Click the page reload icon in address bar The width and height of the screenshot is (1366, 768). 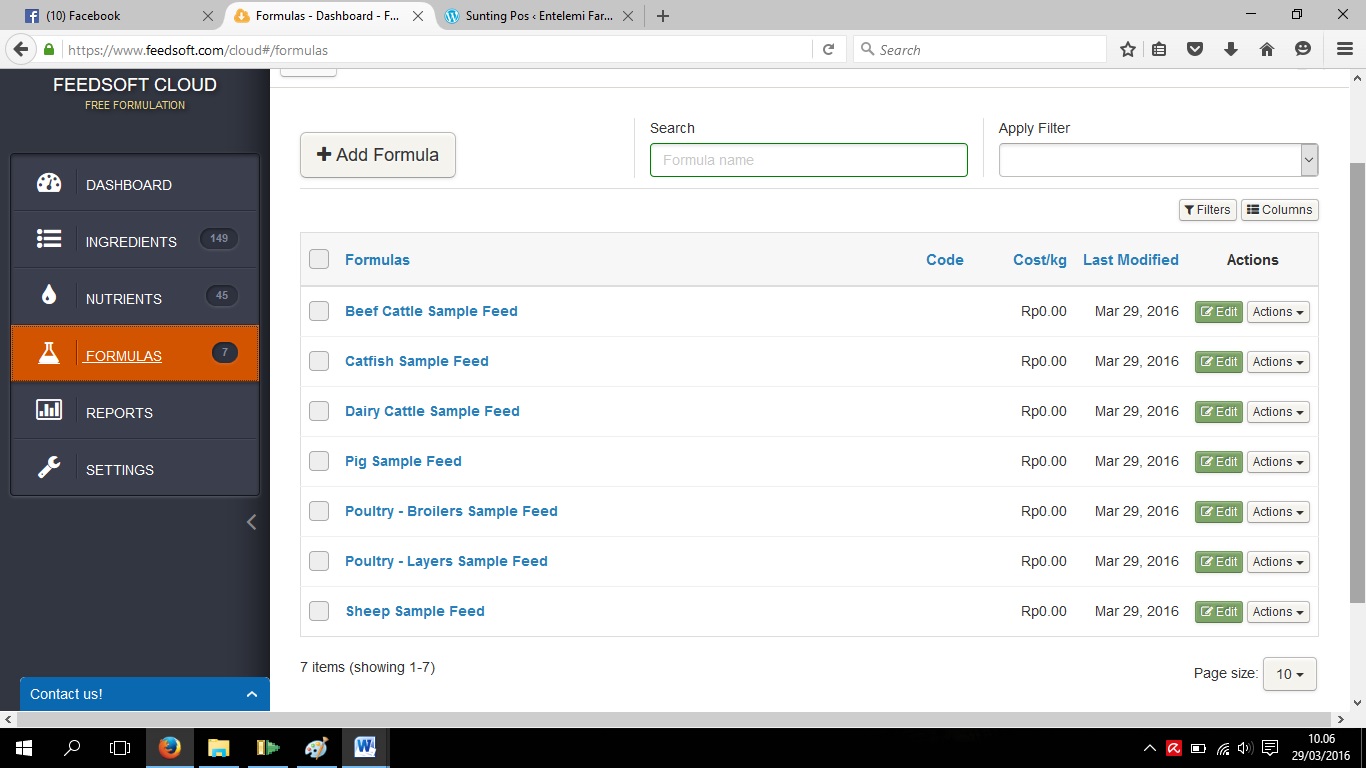(828, 49)
